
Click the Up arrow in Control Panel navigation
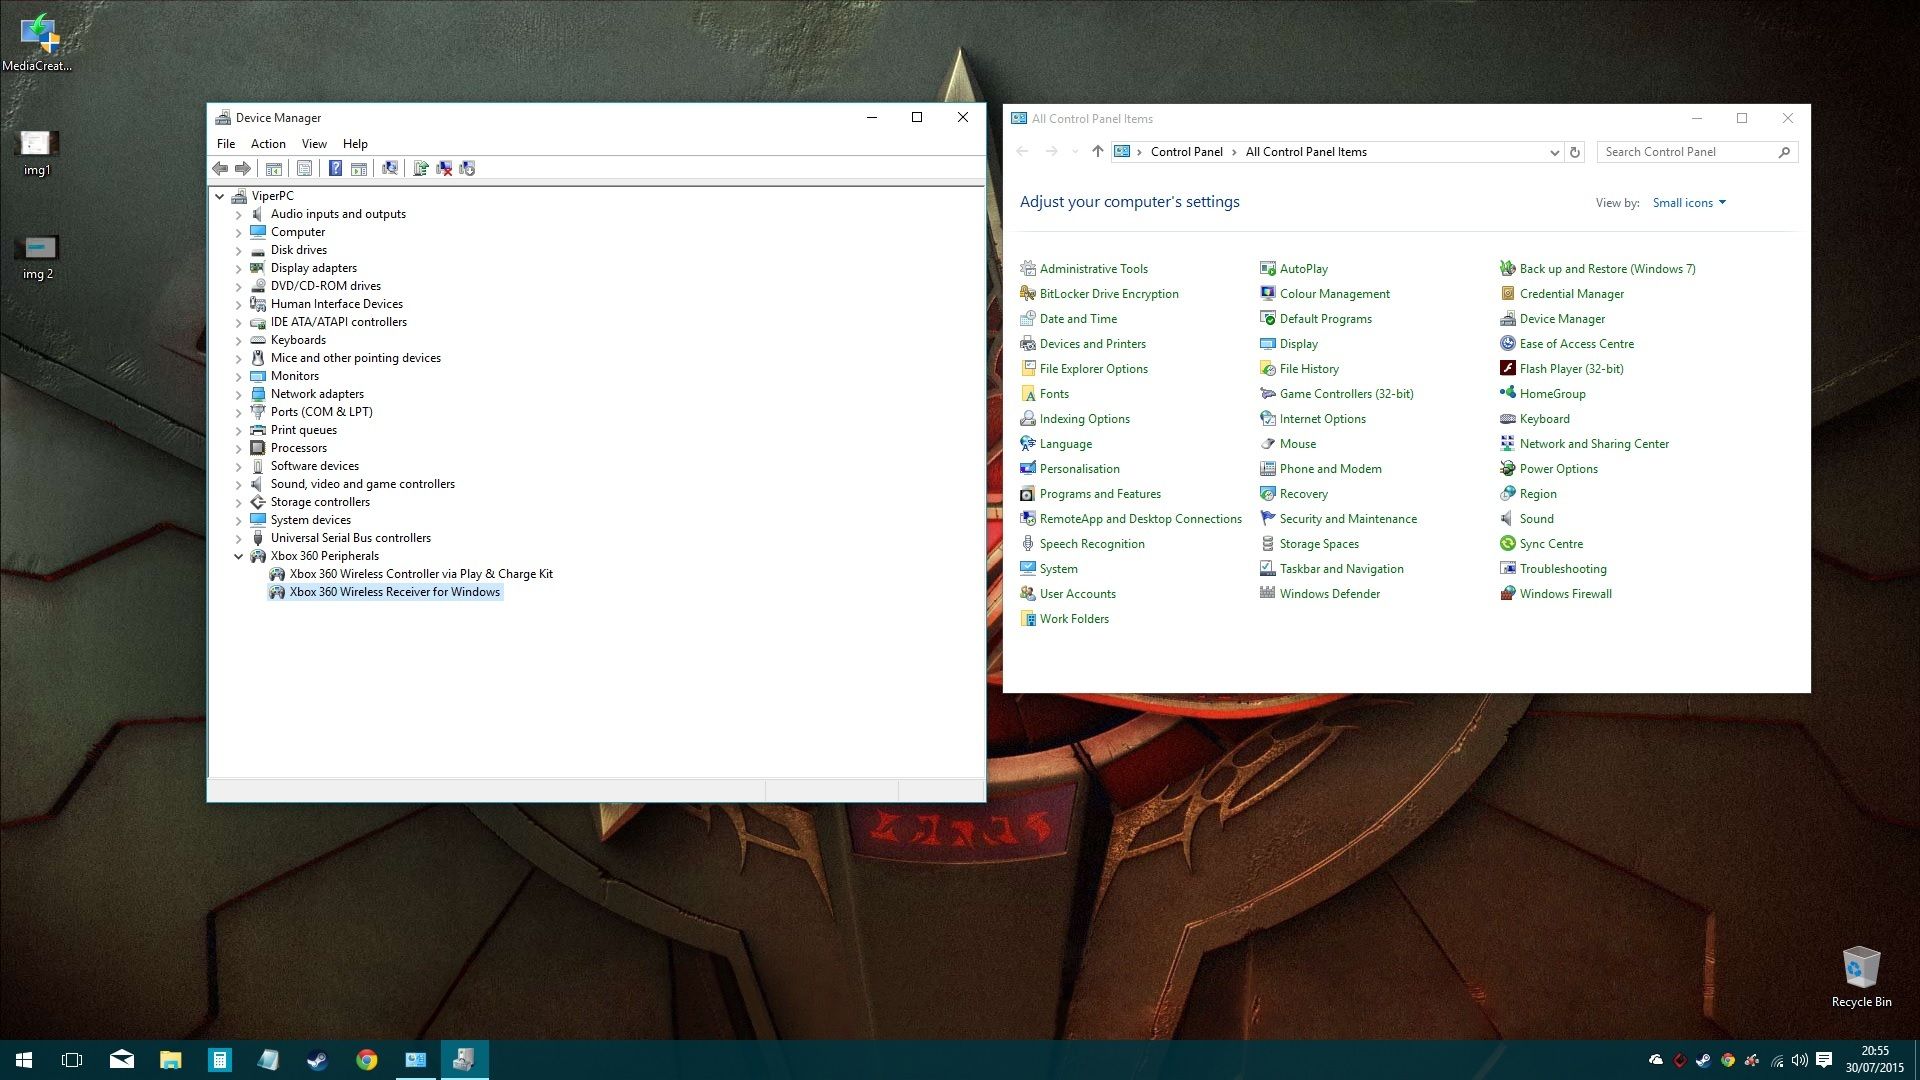click(1097, 152)
